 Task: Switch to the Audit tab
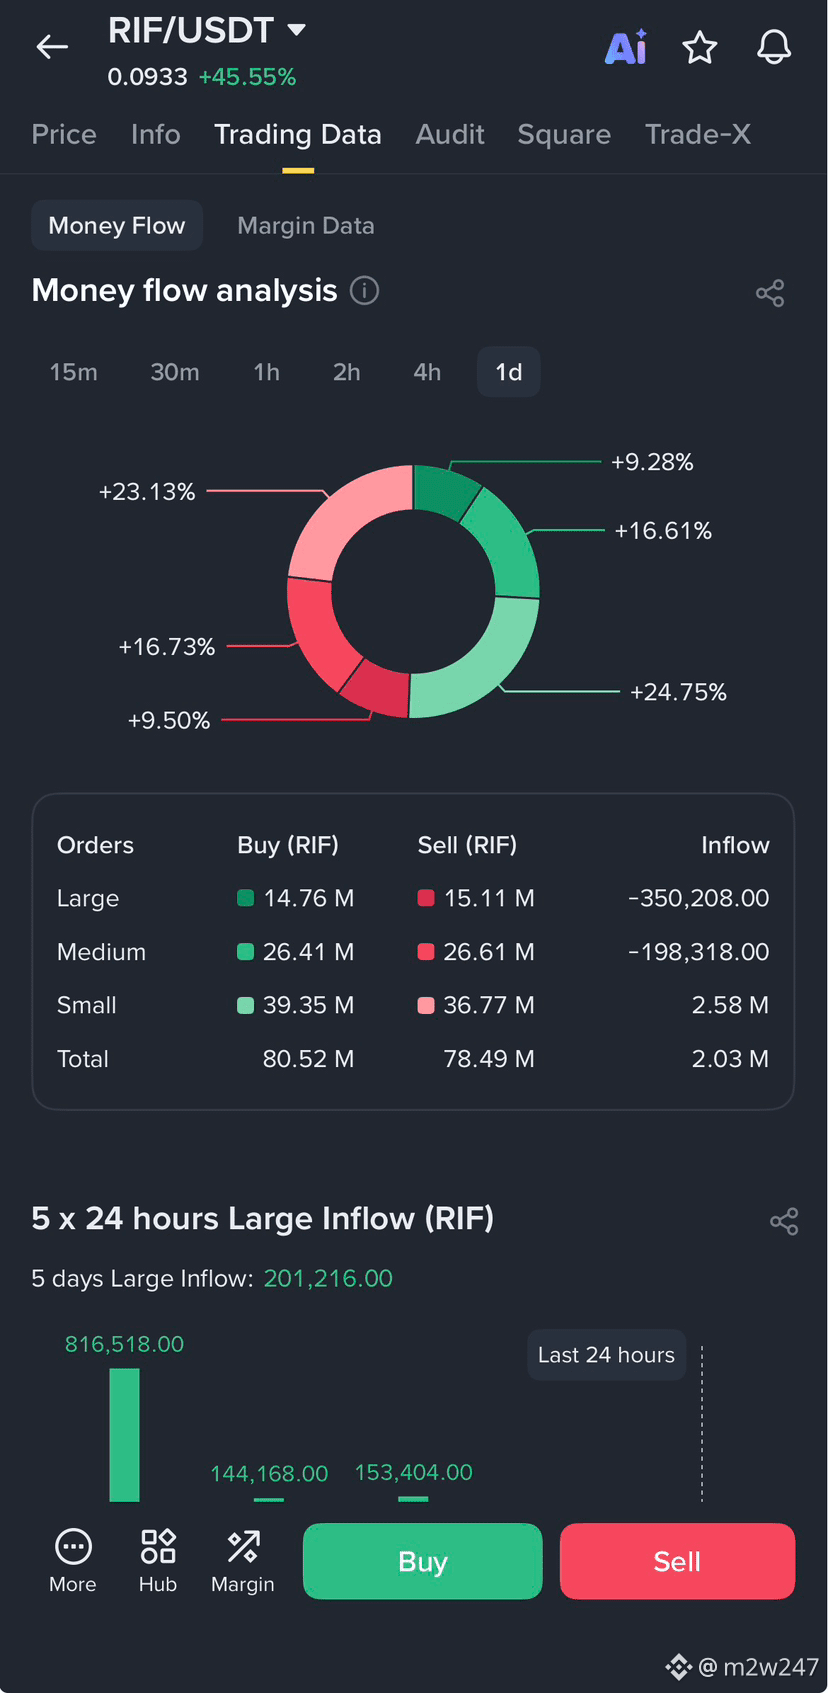point(450,134)
